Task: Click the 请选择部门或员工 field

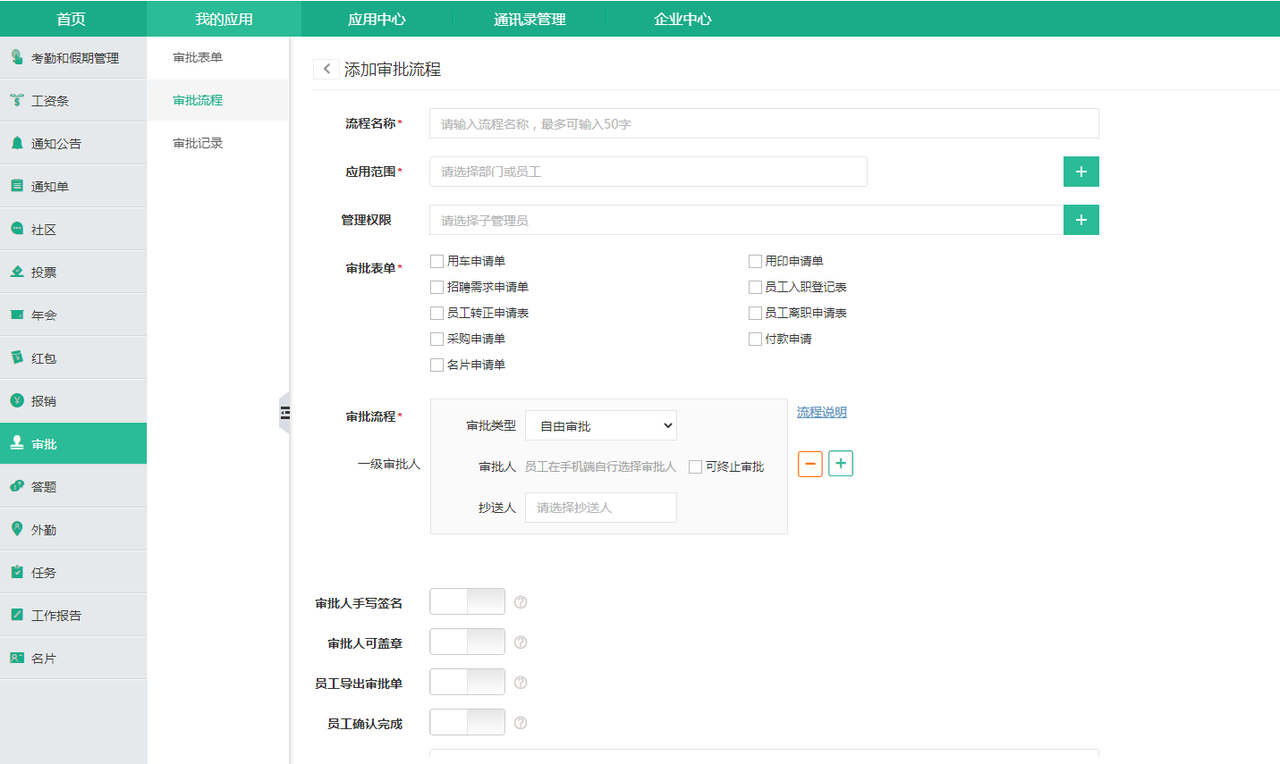Action: 648,172
